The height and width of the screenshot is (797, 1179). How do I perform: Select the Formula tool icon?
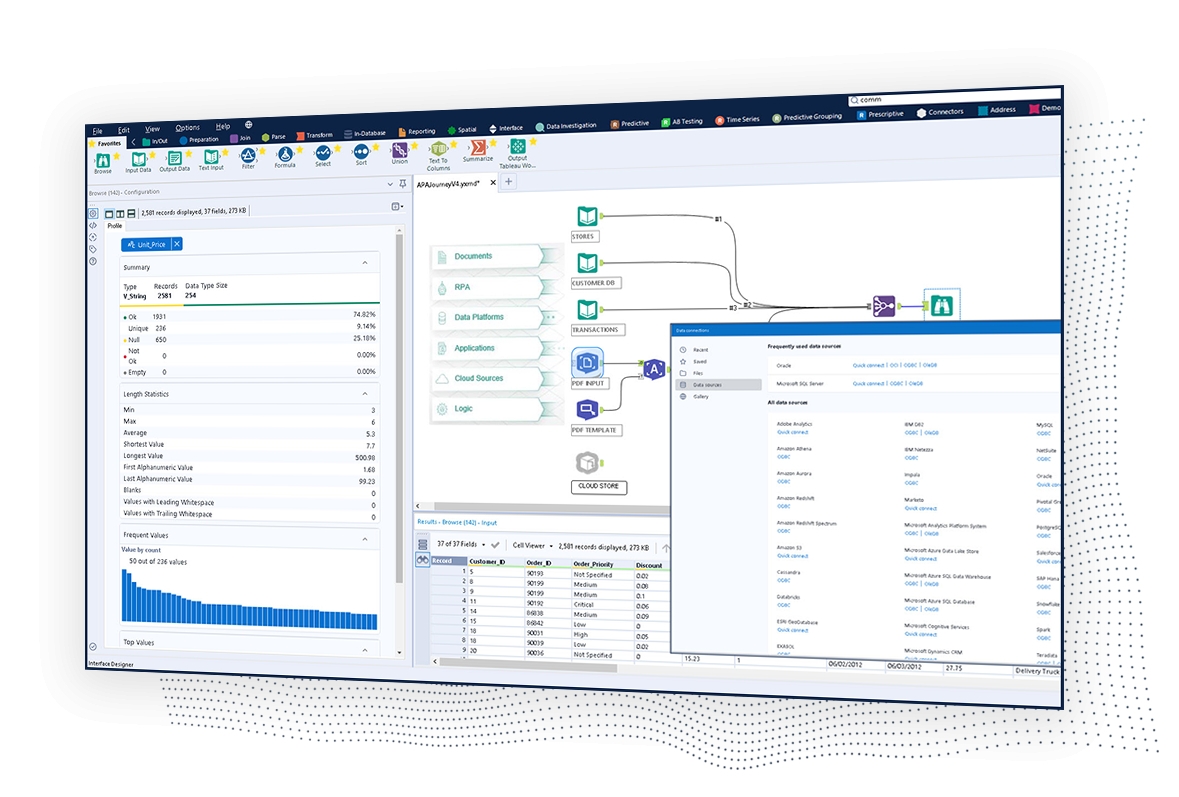pos(285,155)
